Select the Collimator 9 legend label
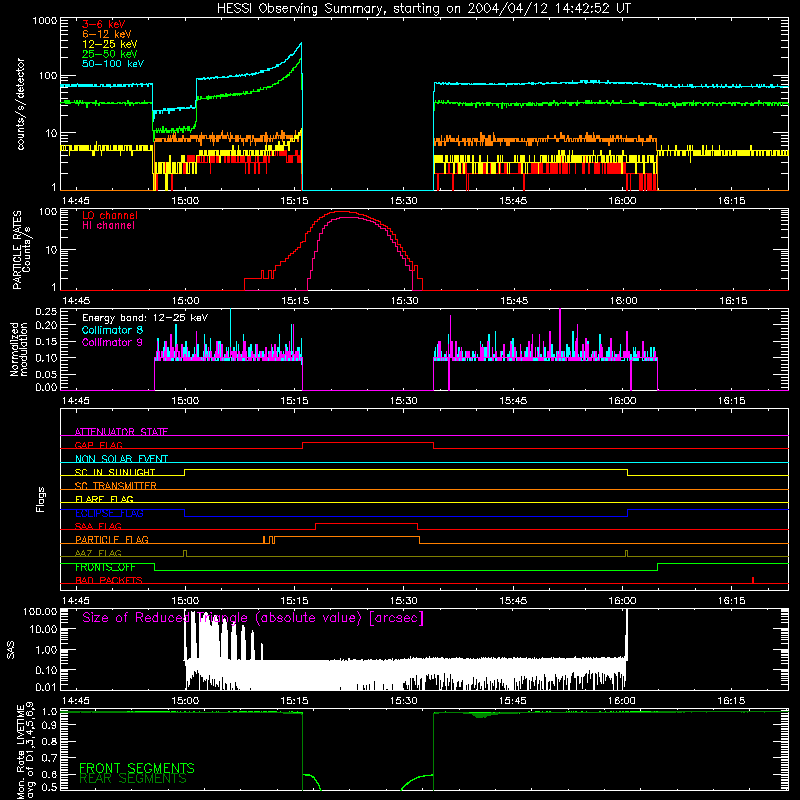Image resolution: width=800 pixels, height=800 pixels. coord(112,342)
